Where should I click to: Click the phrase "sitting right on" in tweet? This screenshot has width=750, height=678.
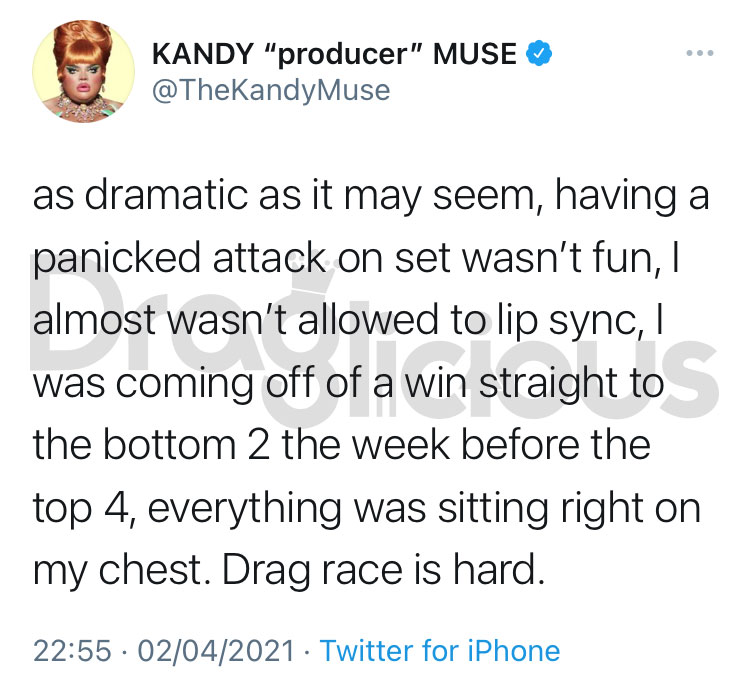(569, 509)
